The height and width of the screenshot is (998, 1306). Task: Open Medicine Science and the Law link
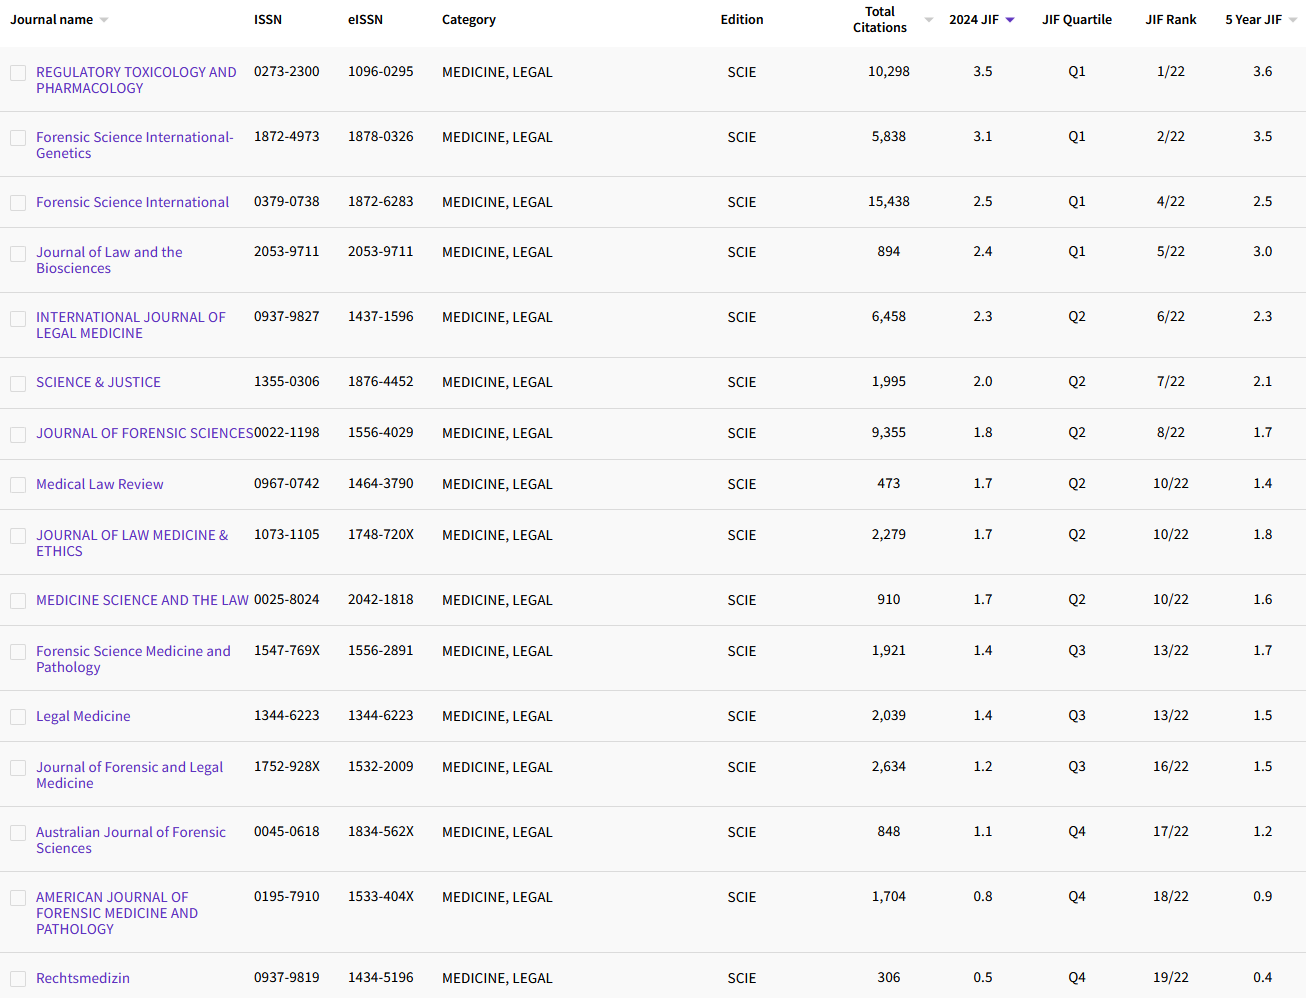point(142,600)
